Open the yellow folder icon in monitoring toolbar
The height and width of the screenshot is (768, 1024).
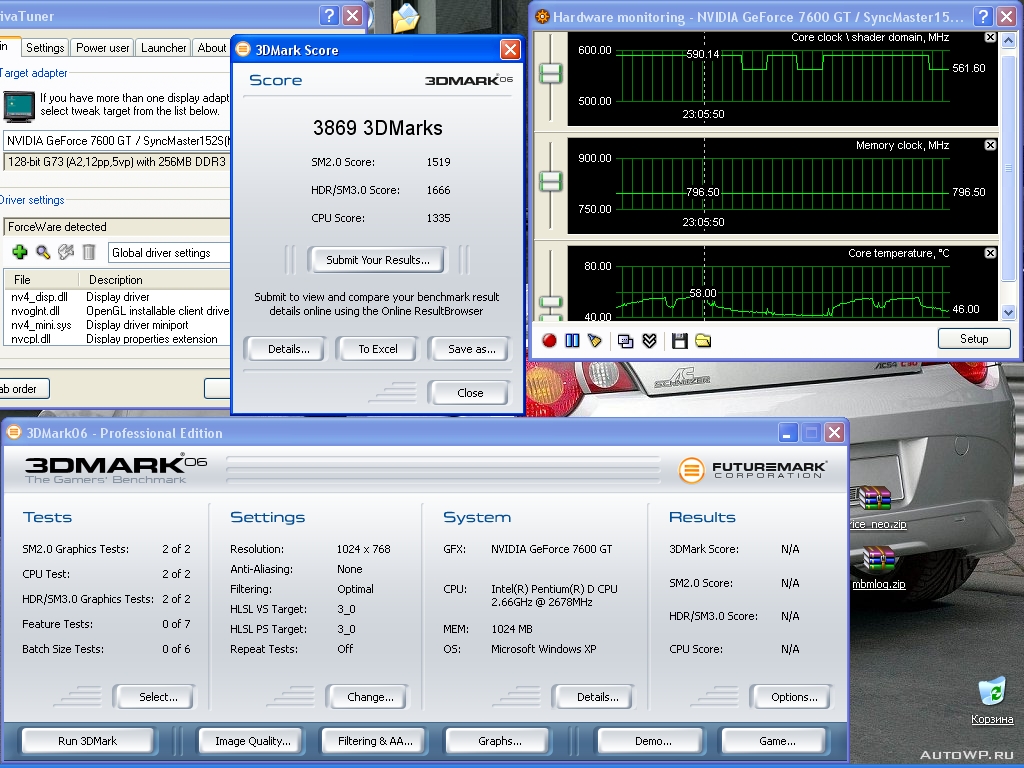[x=703, y=340]
